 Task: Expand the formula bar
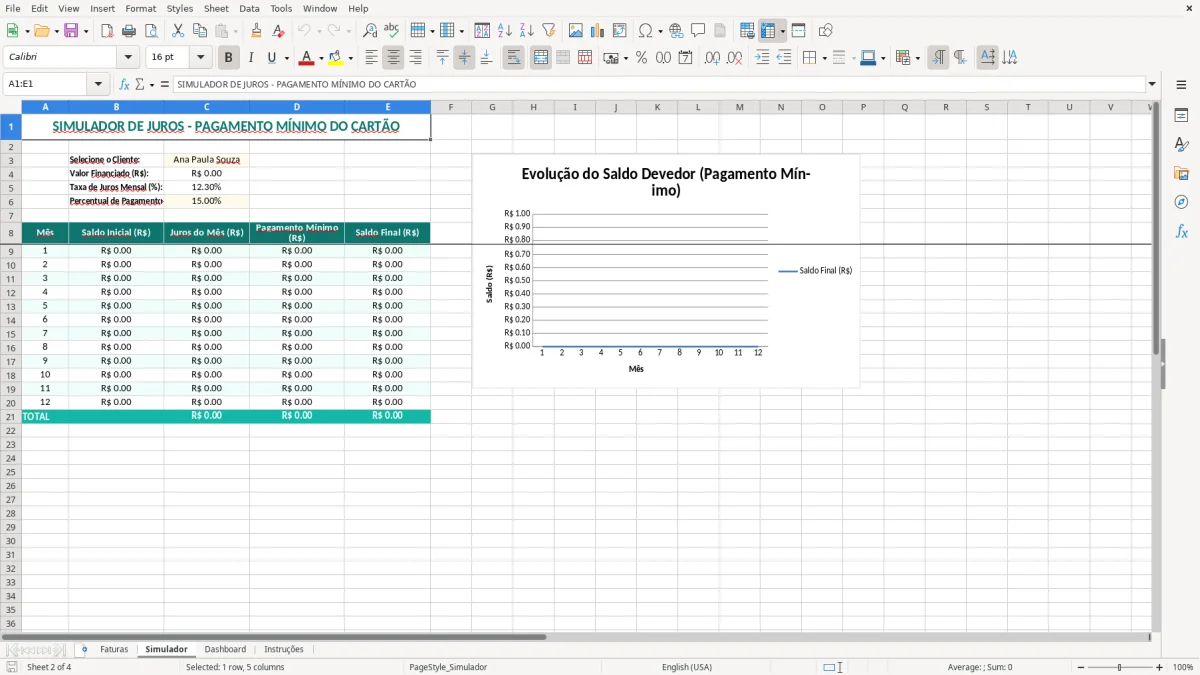pyautogui.click(x=1153, y=85)
